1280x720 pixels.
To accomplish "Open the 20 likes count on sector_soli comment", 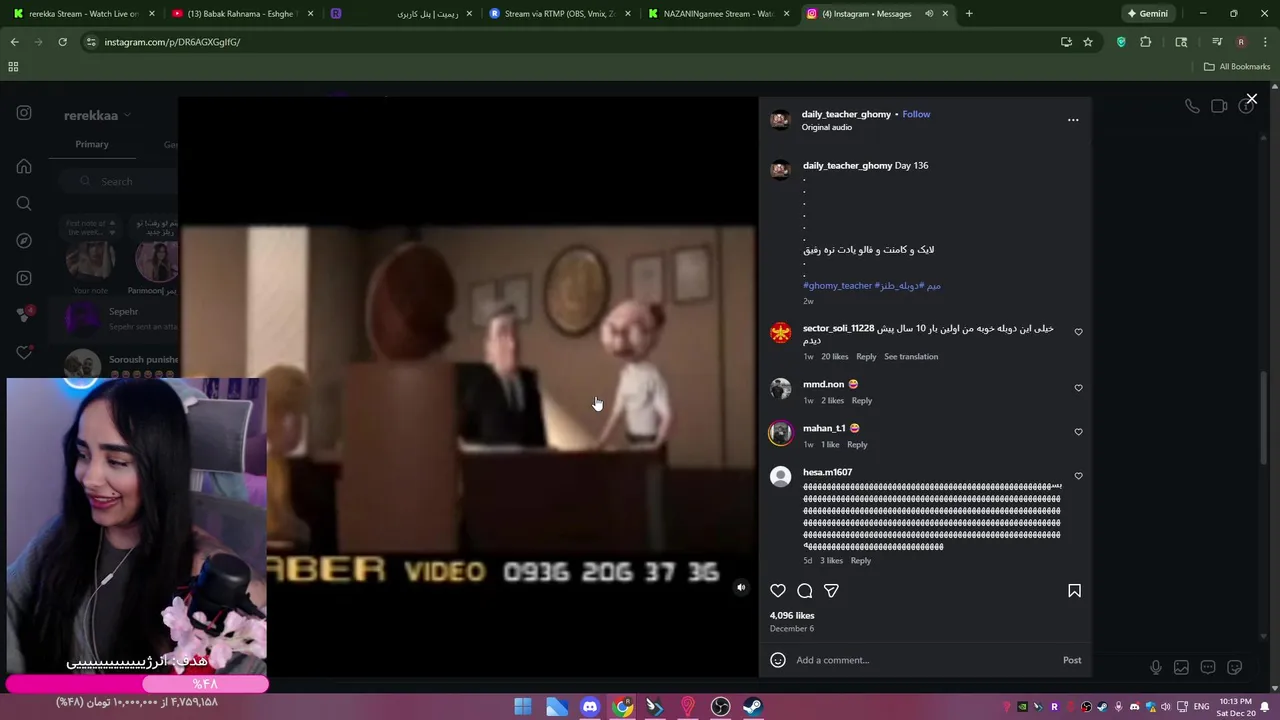I will tap(835, 356).
